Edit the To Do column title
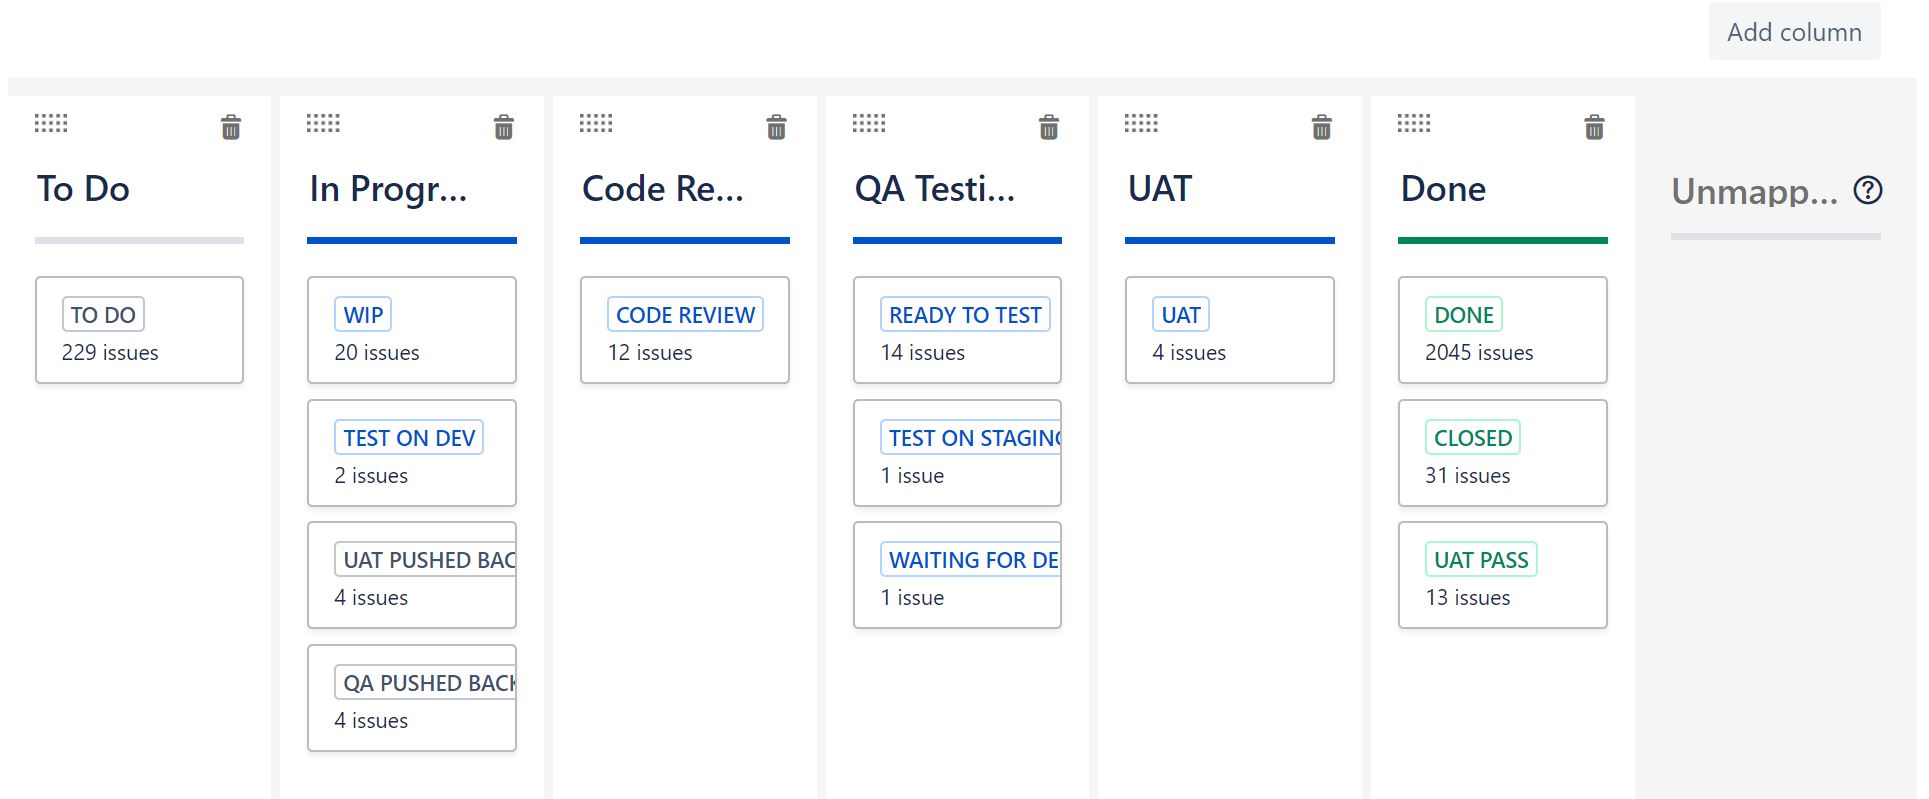1929x799 pixels. point(83,189)
